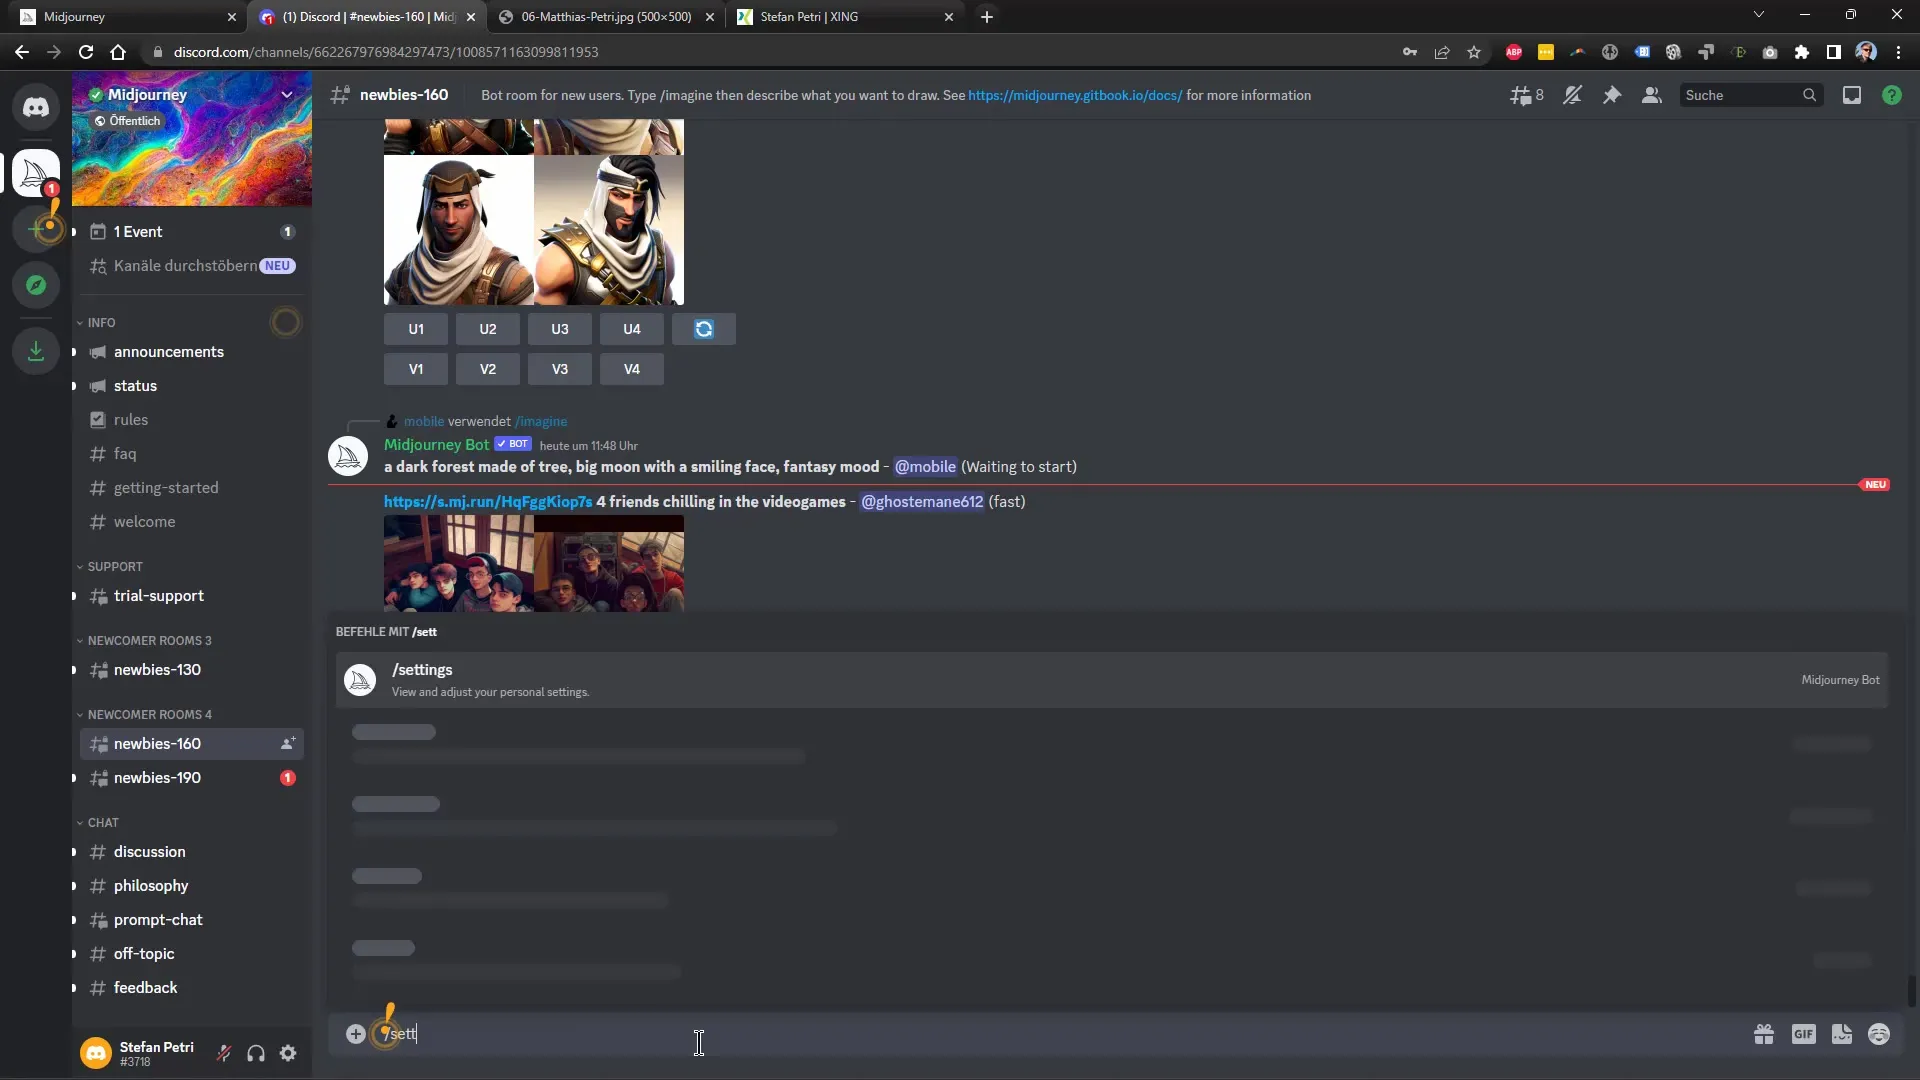The width and height of the screenshot is (1920, 1080).
Task: Expand the NEWCOMER ROOMS 4 section
Action: click(149, 713)
